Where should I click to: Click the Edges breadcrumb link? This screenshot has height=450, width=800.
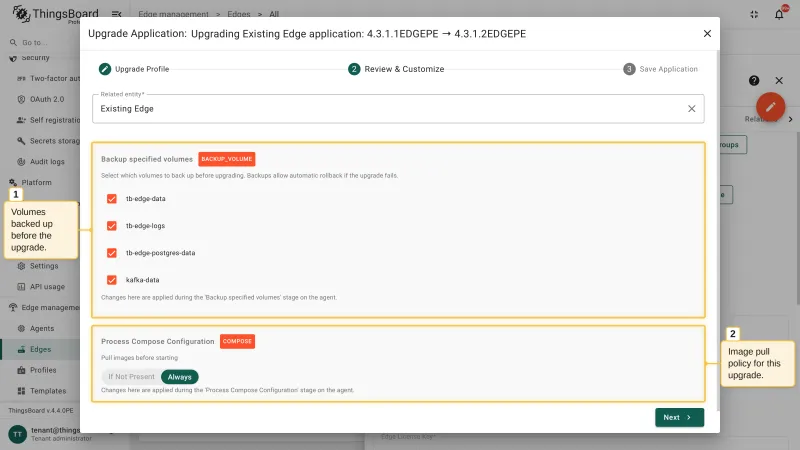239,14
